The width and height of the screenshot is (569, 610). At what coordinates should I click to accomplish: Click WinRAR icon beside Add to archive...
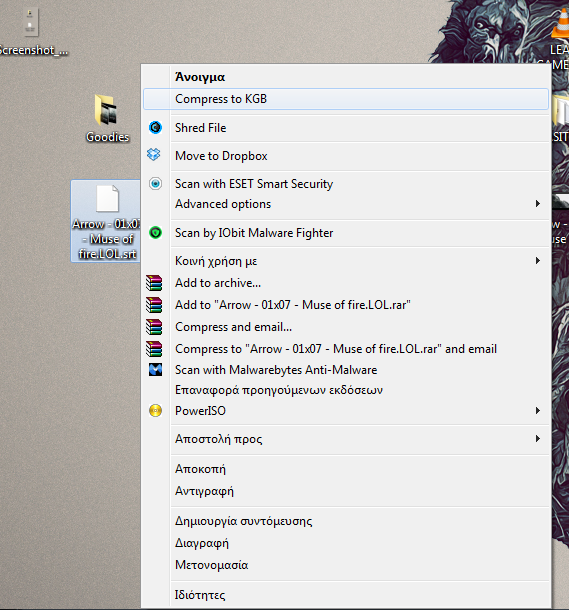click(x=154, y=283)
